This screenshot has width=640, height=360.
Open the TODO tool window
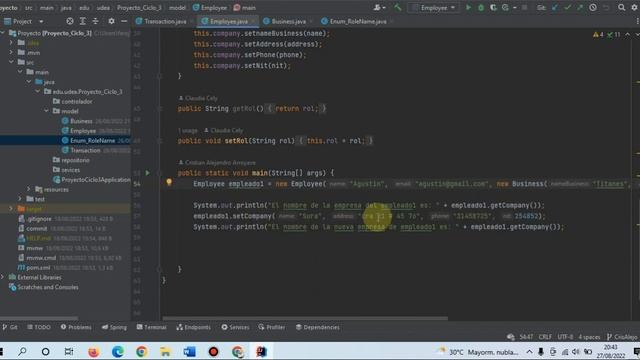click(39, 327)
